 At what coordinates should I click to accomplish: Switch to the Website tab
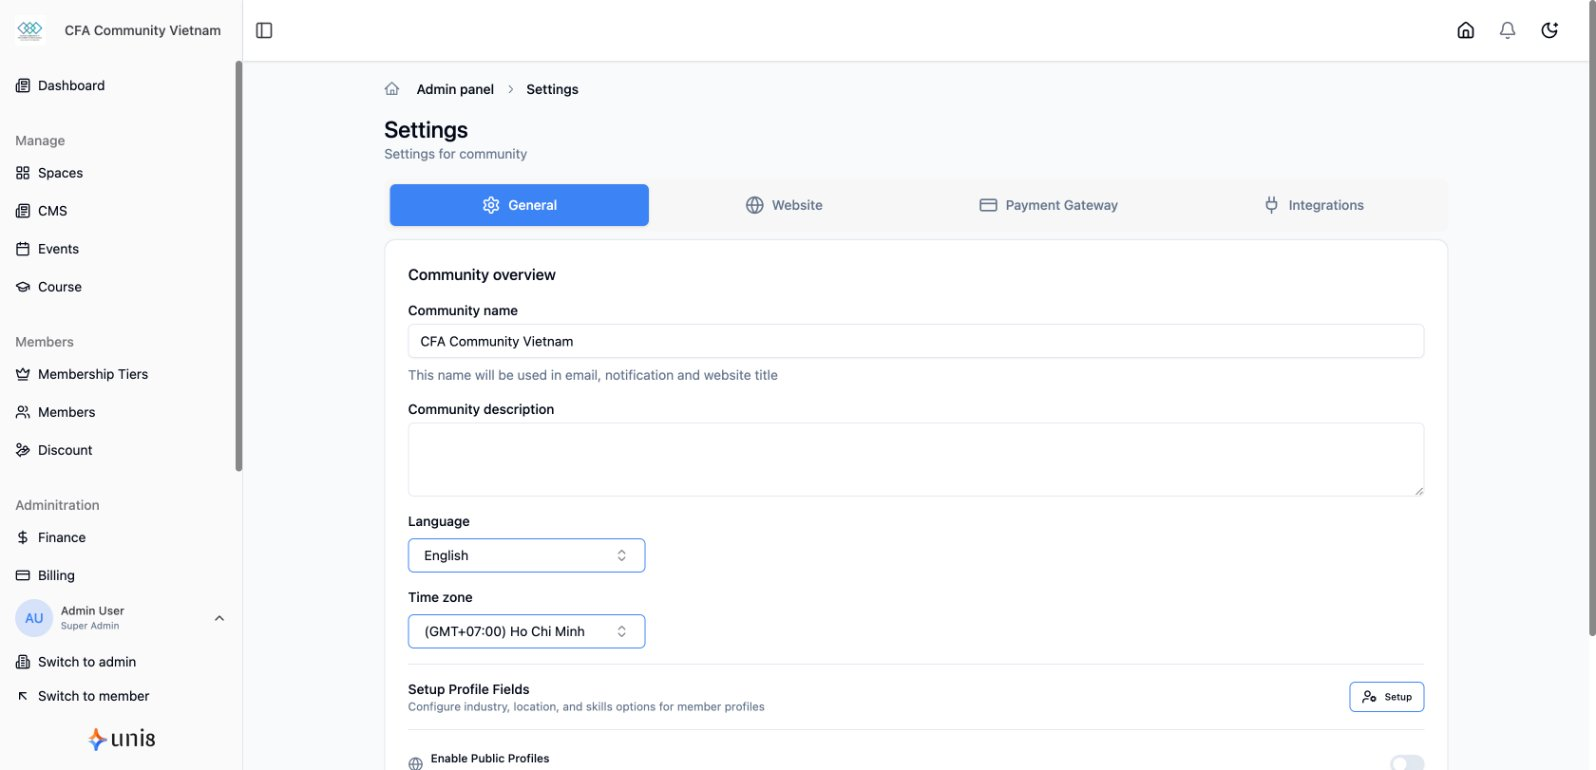coord(784,205)
